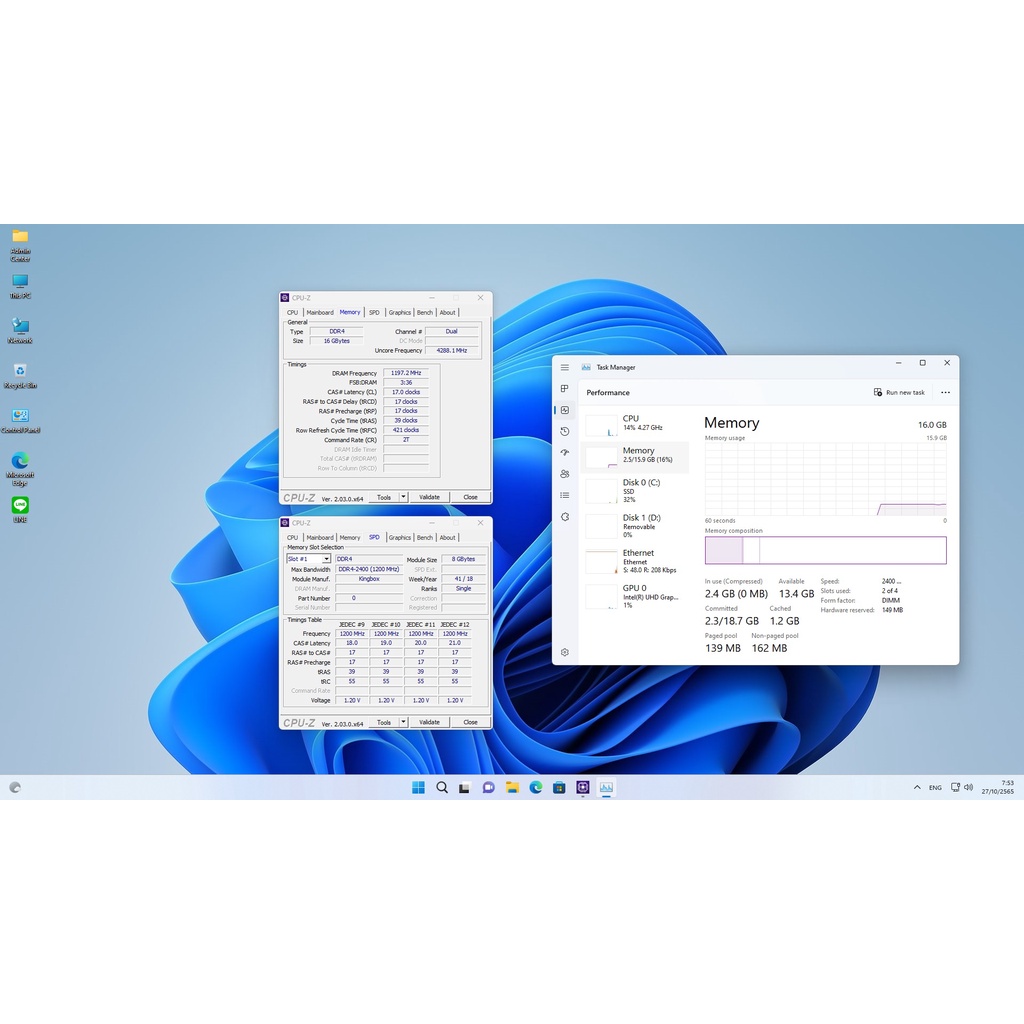Open Users page in Task Manager sidebar
The image size is (1024, 1024).
(x=565, y=474)
